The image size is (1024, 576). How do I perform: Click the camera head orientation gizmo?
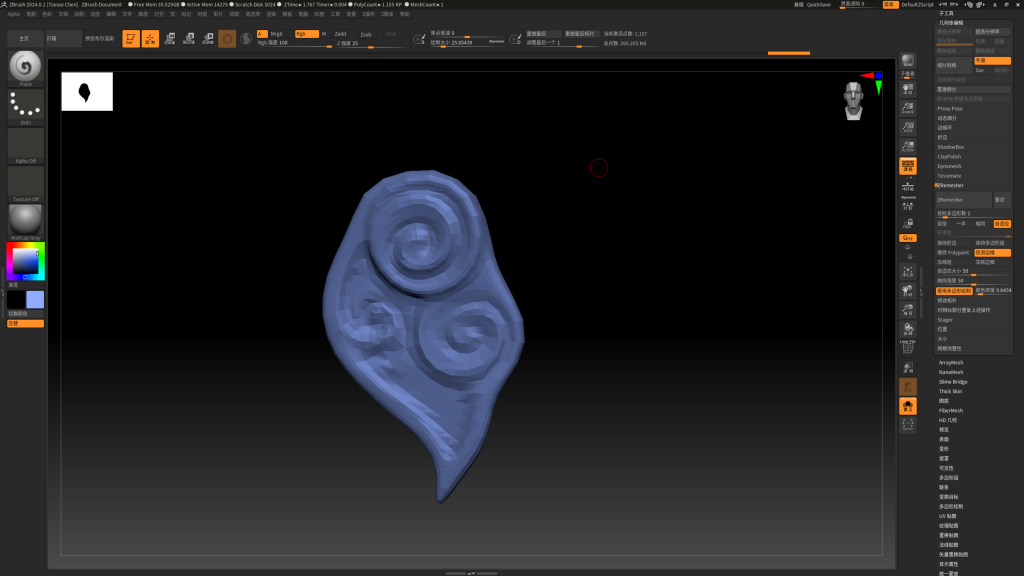(853, 100)
